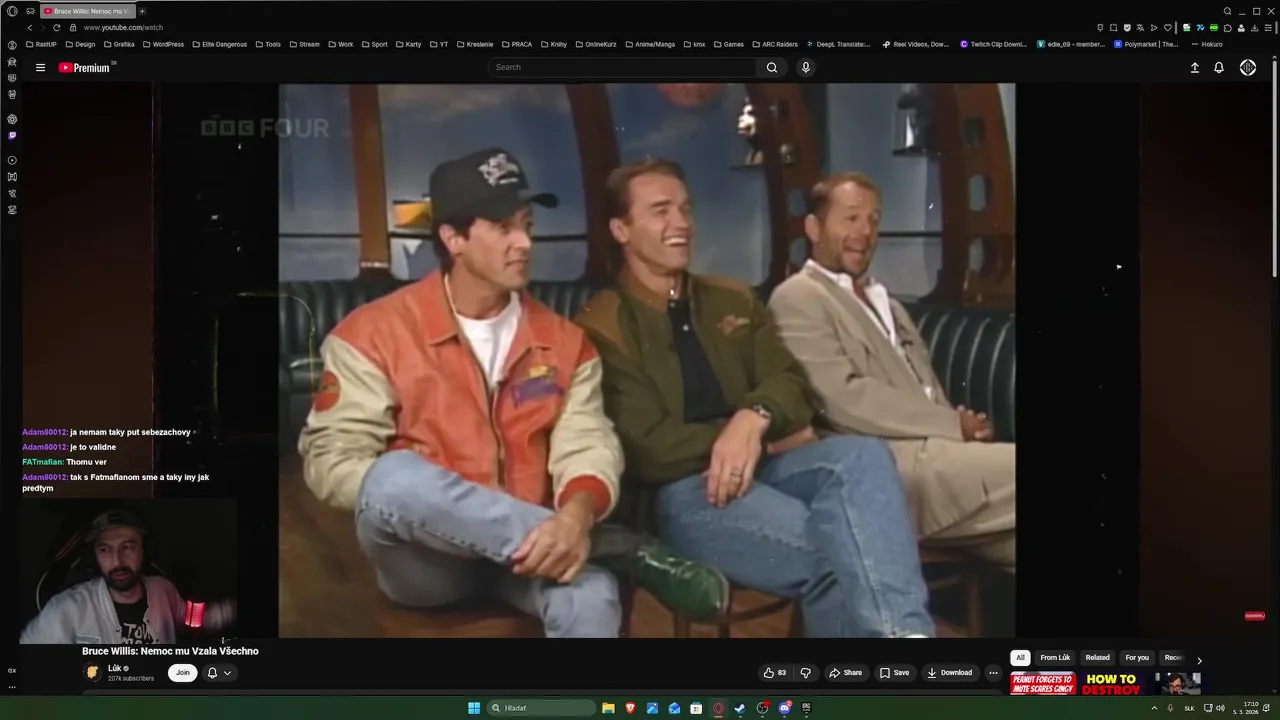This screenshot has height=720, width=1280.
Task: Select the From Lúk filter chip
Action: pos(1055,658)
